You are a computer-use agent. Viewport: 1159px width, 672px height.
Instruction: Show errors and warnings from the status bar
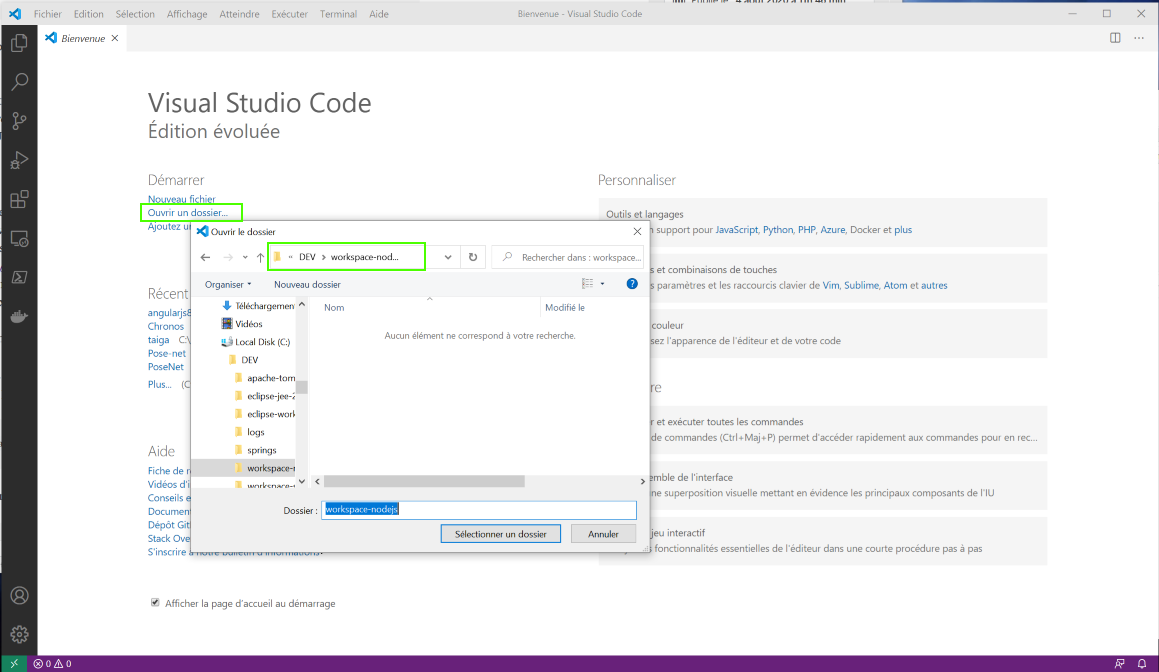point(52,664)
